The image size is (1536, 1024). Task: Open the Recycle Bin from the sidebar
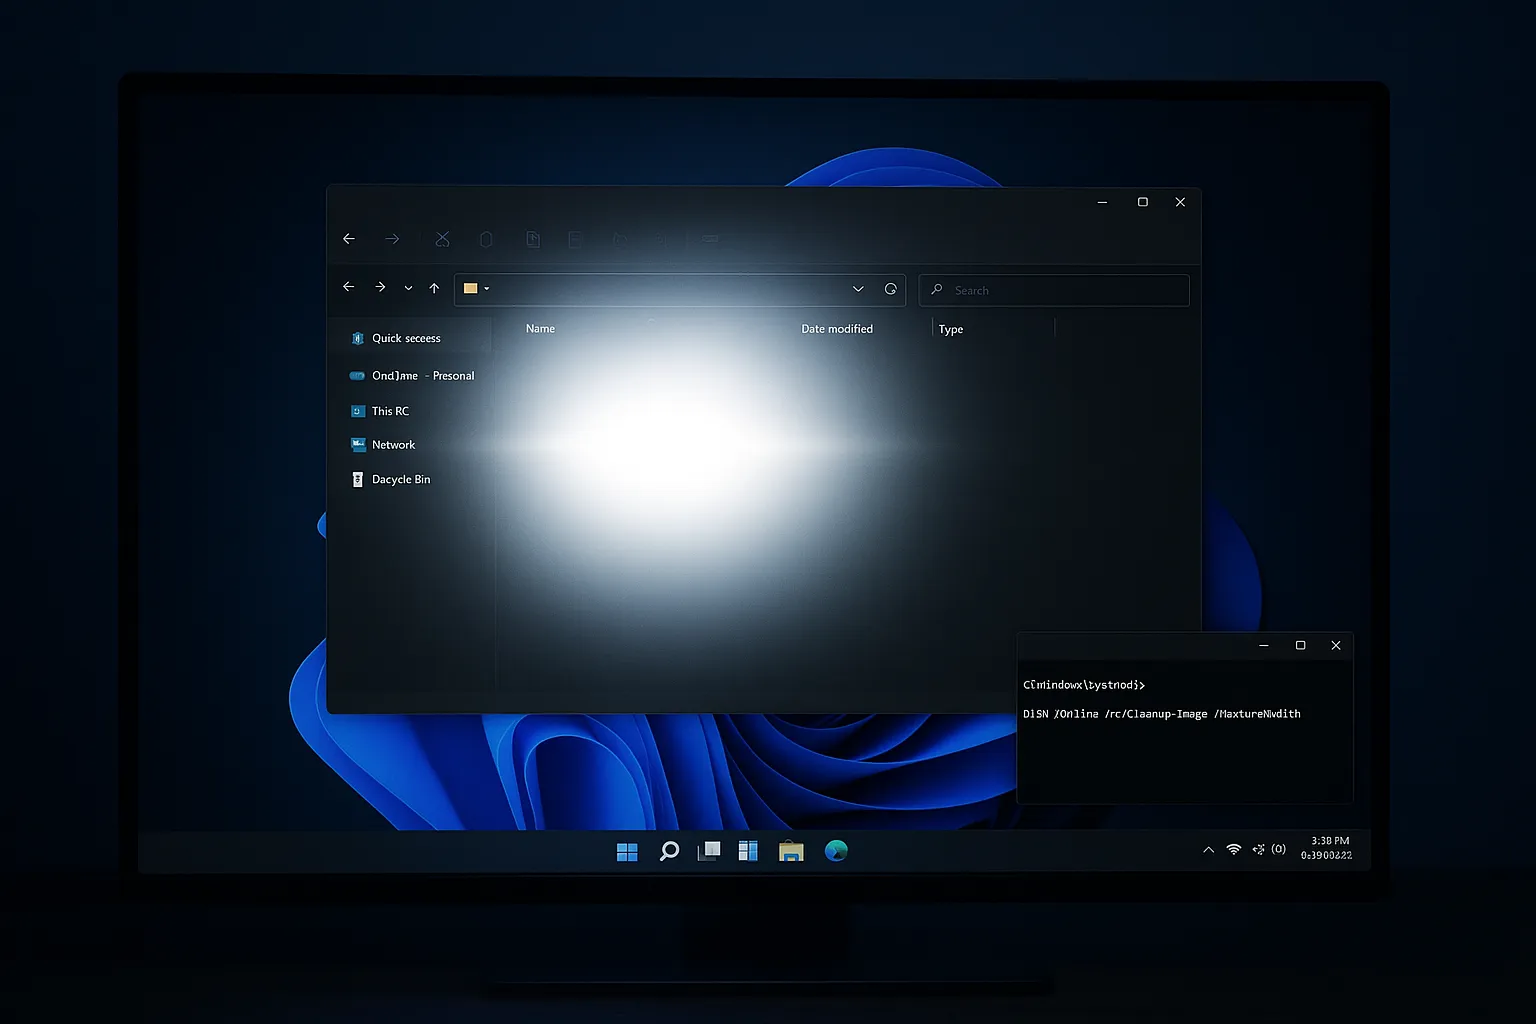[x=402, y=479]
